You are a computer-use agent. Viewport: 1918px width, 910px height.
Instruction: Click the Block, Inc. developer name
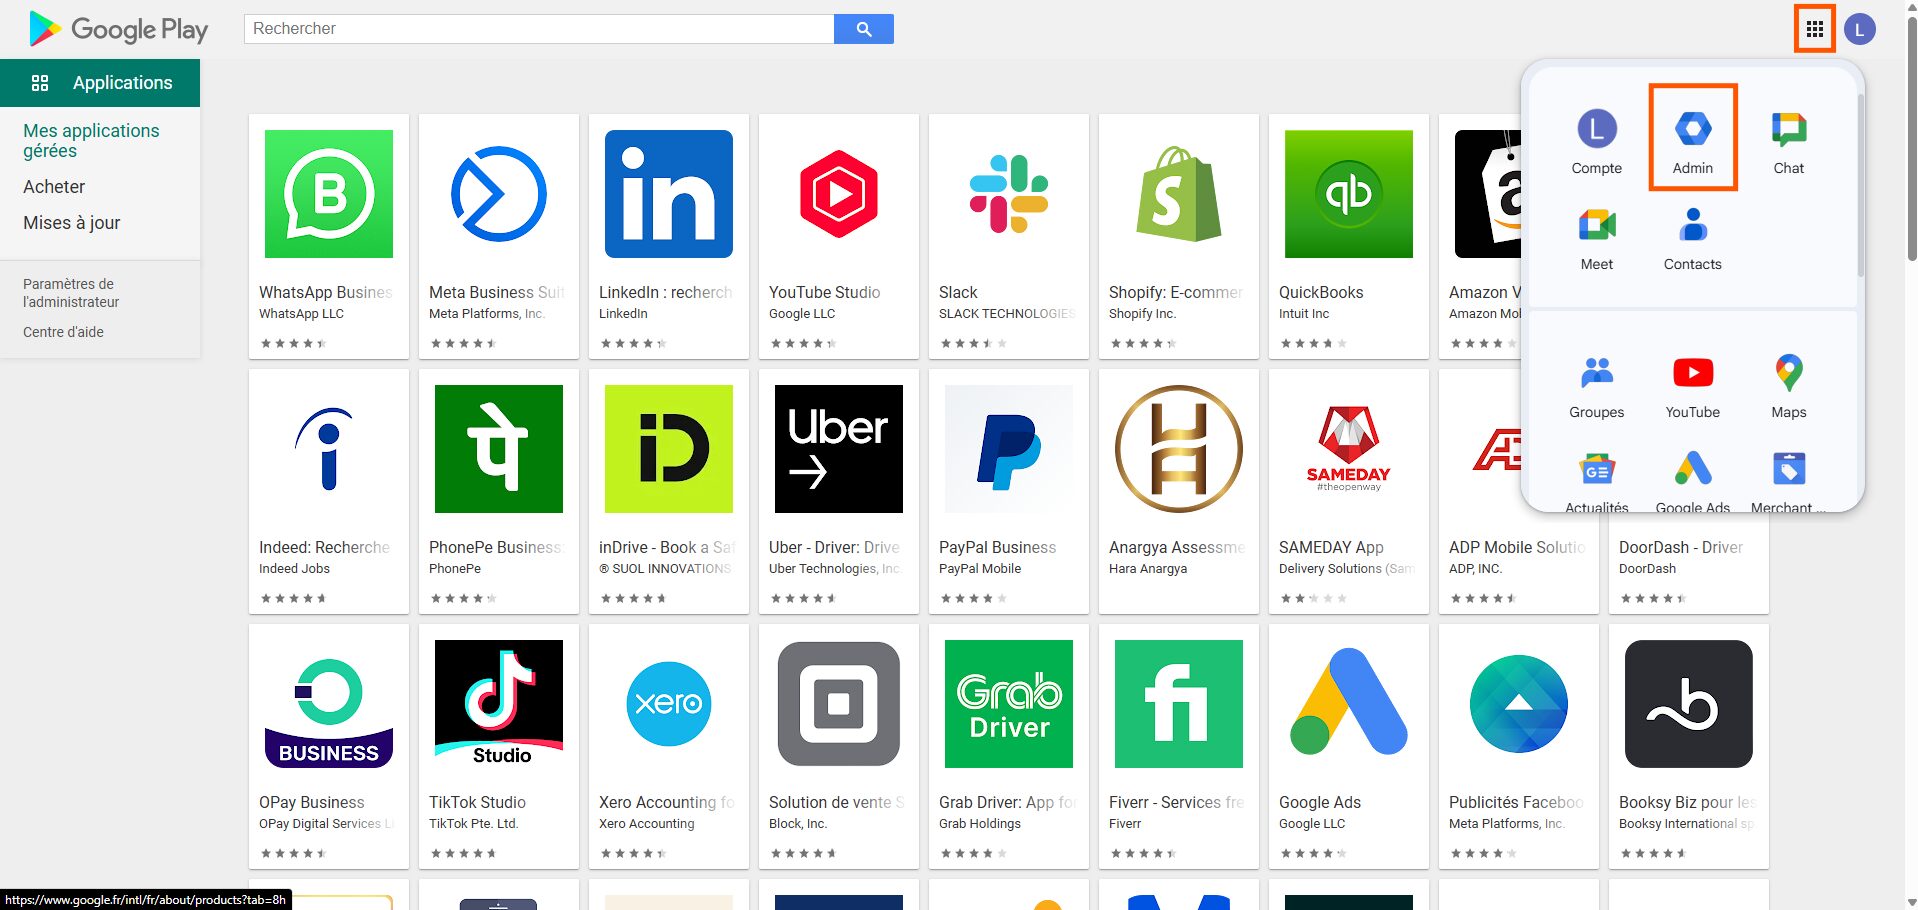[x=798, y=823]
